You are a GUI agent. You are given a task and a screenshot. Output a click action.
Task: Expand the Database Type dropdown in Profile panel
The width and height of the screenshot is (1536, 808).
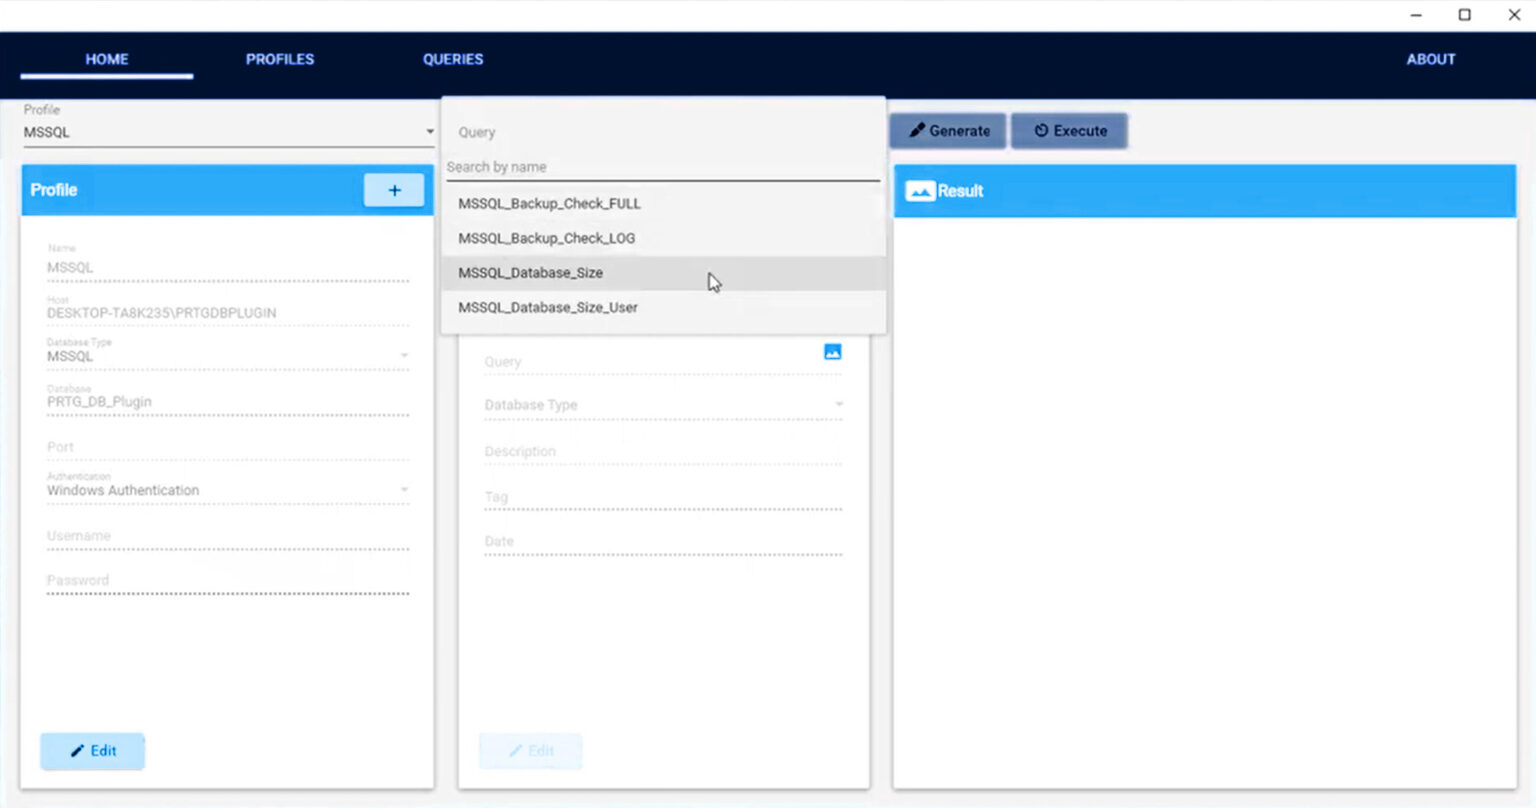tap(404, 356)
